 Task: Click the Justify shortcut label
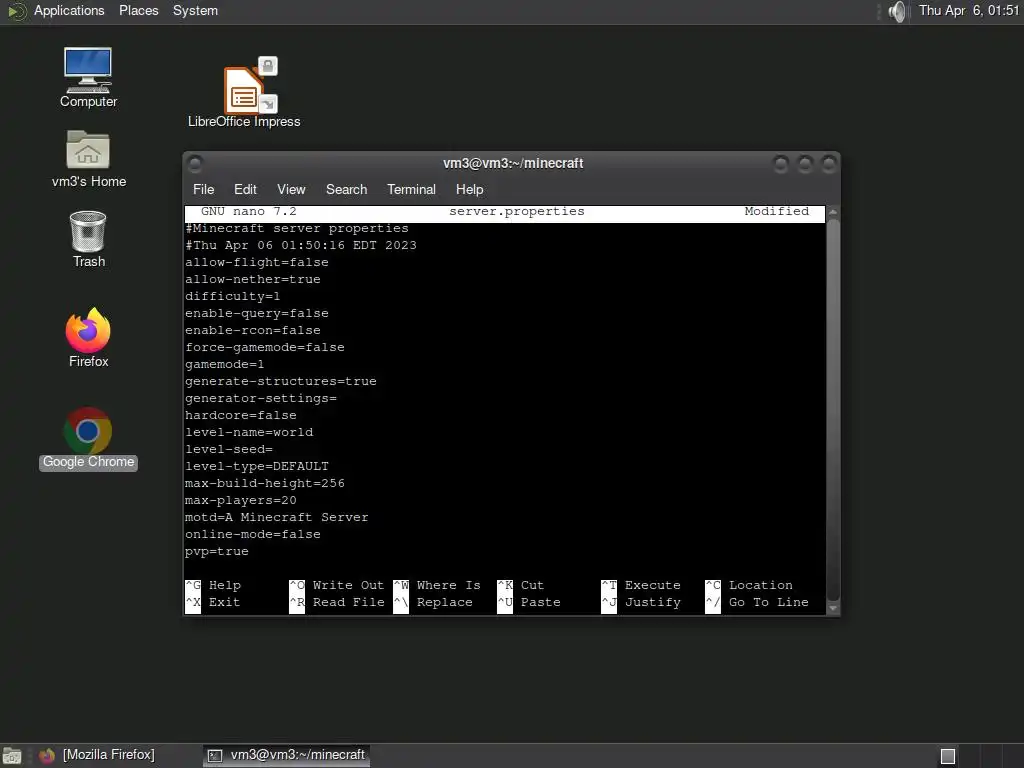652,602
